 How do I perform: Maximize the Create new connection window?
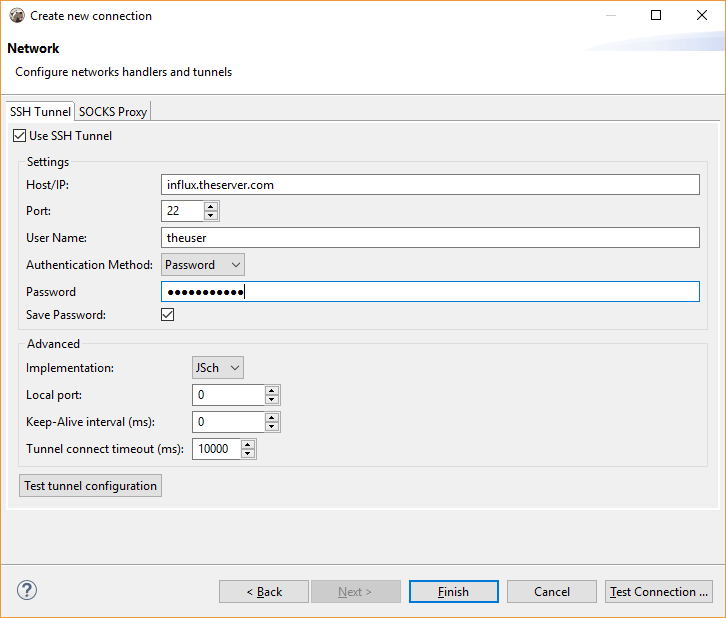[656, 15]
